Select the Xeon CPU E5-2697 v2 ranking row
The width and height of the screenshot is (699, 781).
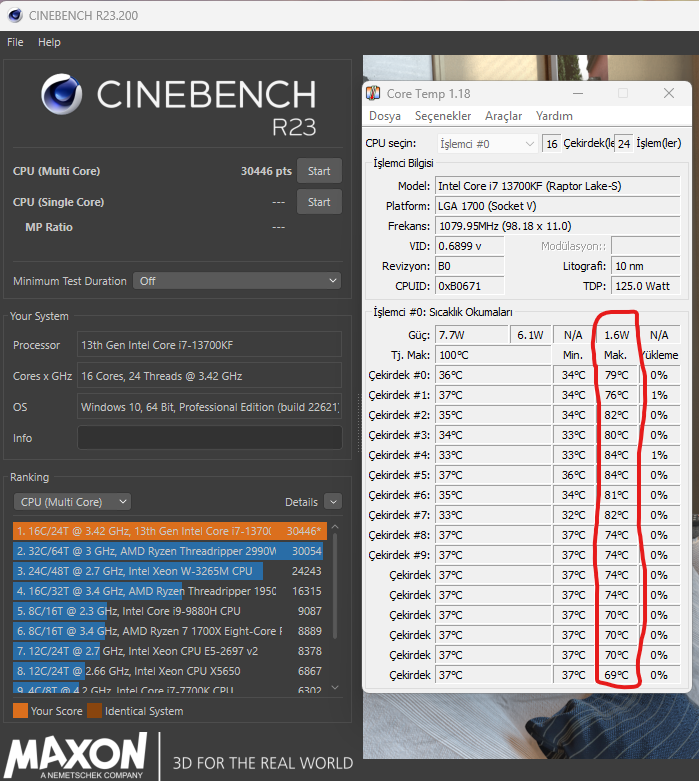coord(170,651)
